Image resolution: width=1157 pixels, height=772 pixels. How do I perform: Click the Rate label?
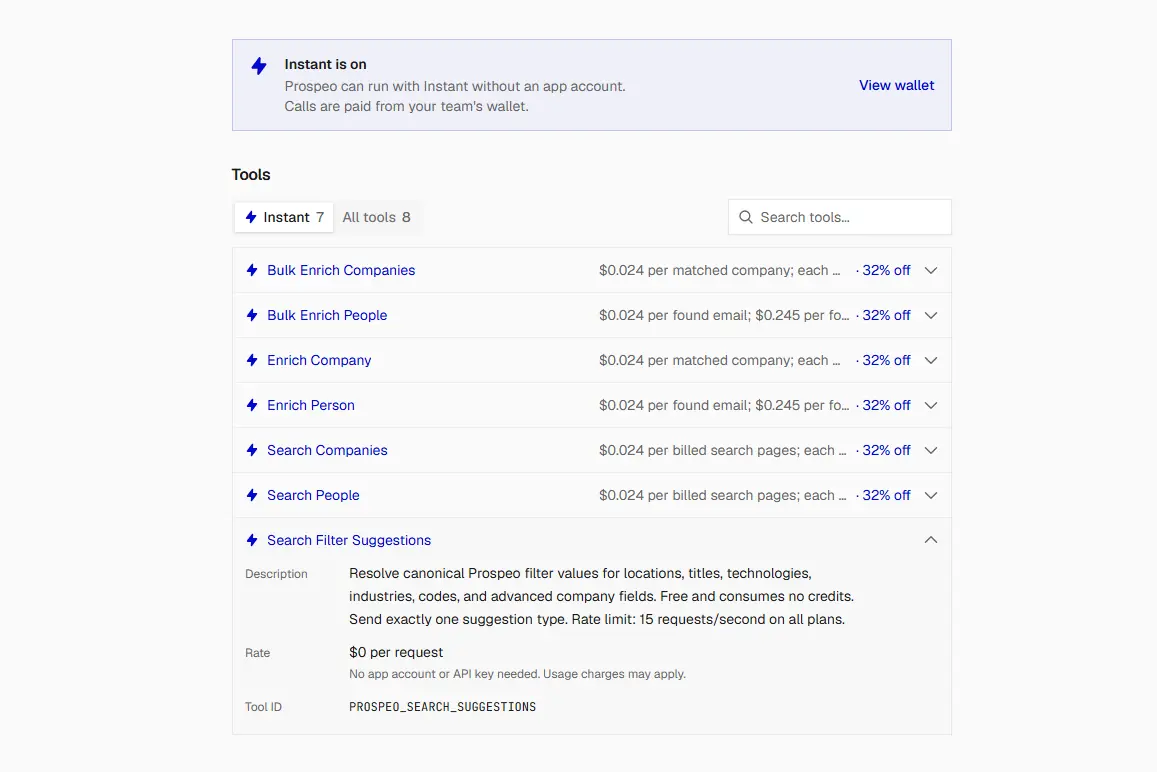pos(258,653)
